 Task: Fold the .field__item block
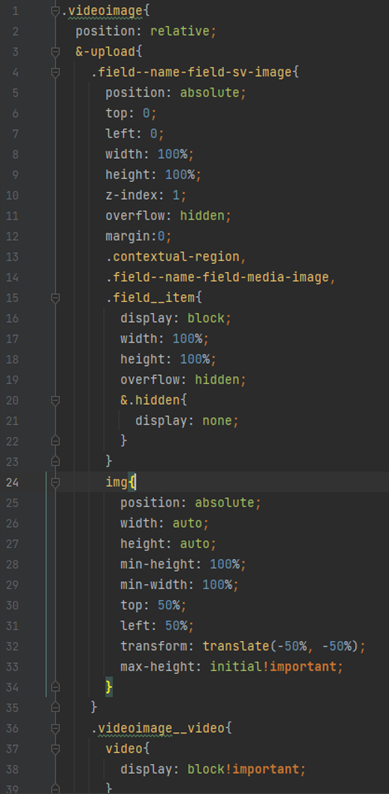point(55,298)
